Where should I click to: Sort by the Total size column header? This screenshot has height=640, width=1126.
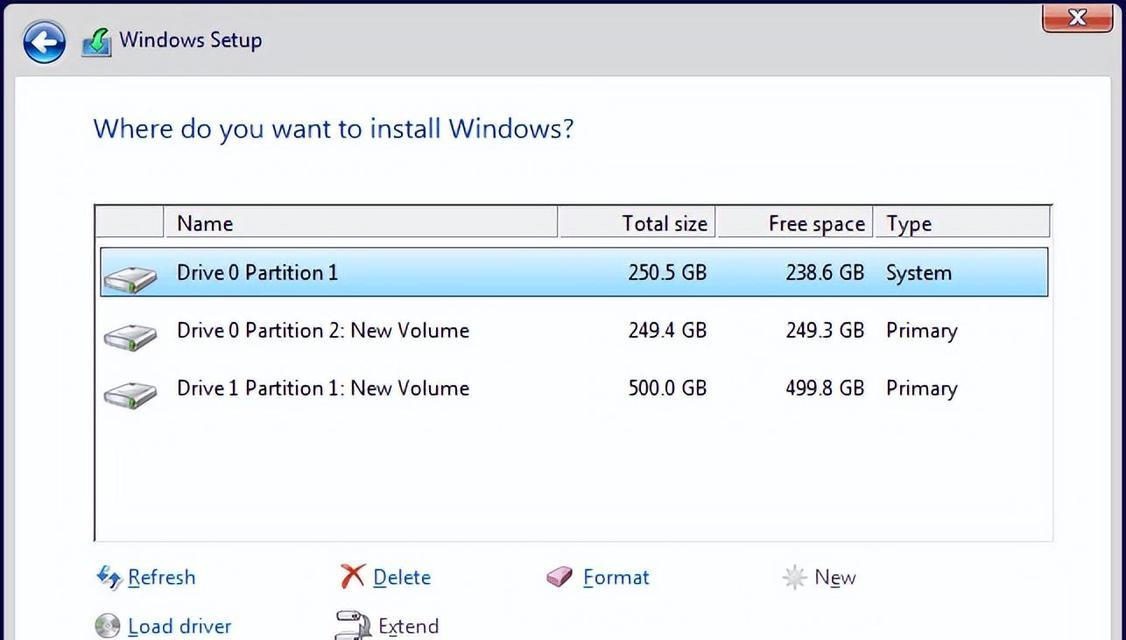(637, 223)
